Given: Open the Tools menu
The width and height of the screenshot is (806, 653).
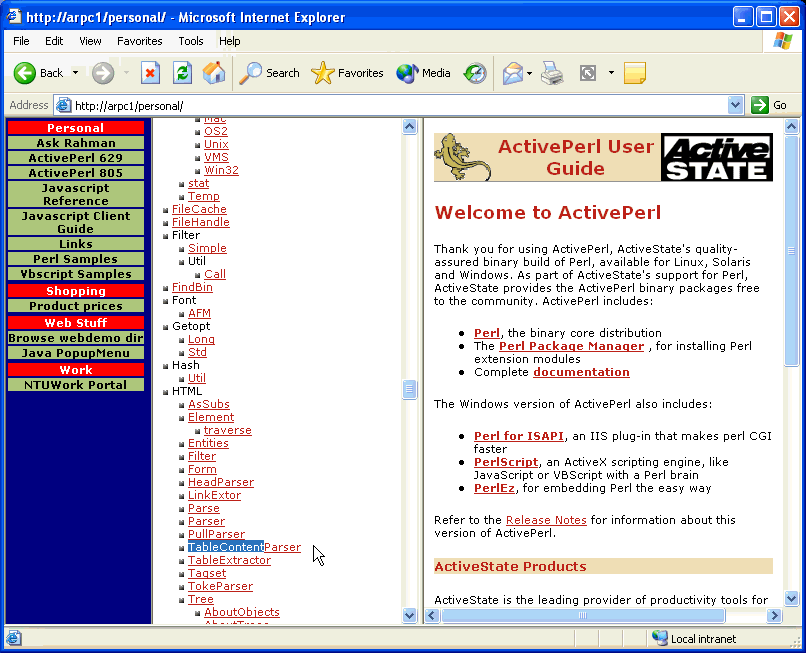Looking at the screenshot, I should [x=191, y=41].
